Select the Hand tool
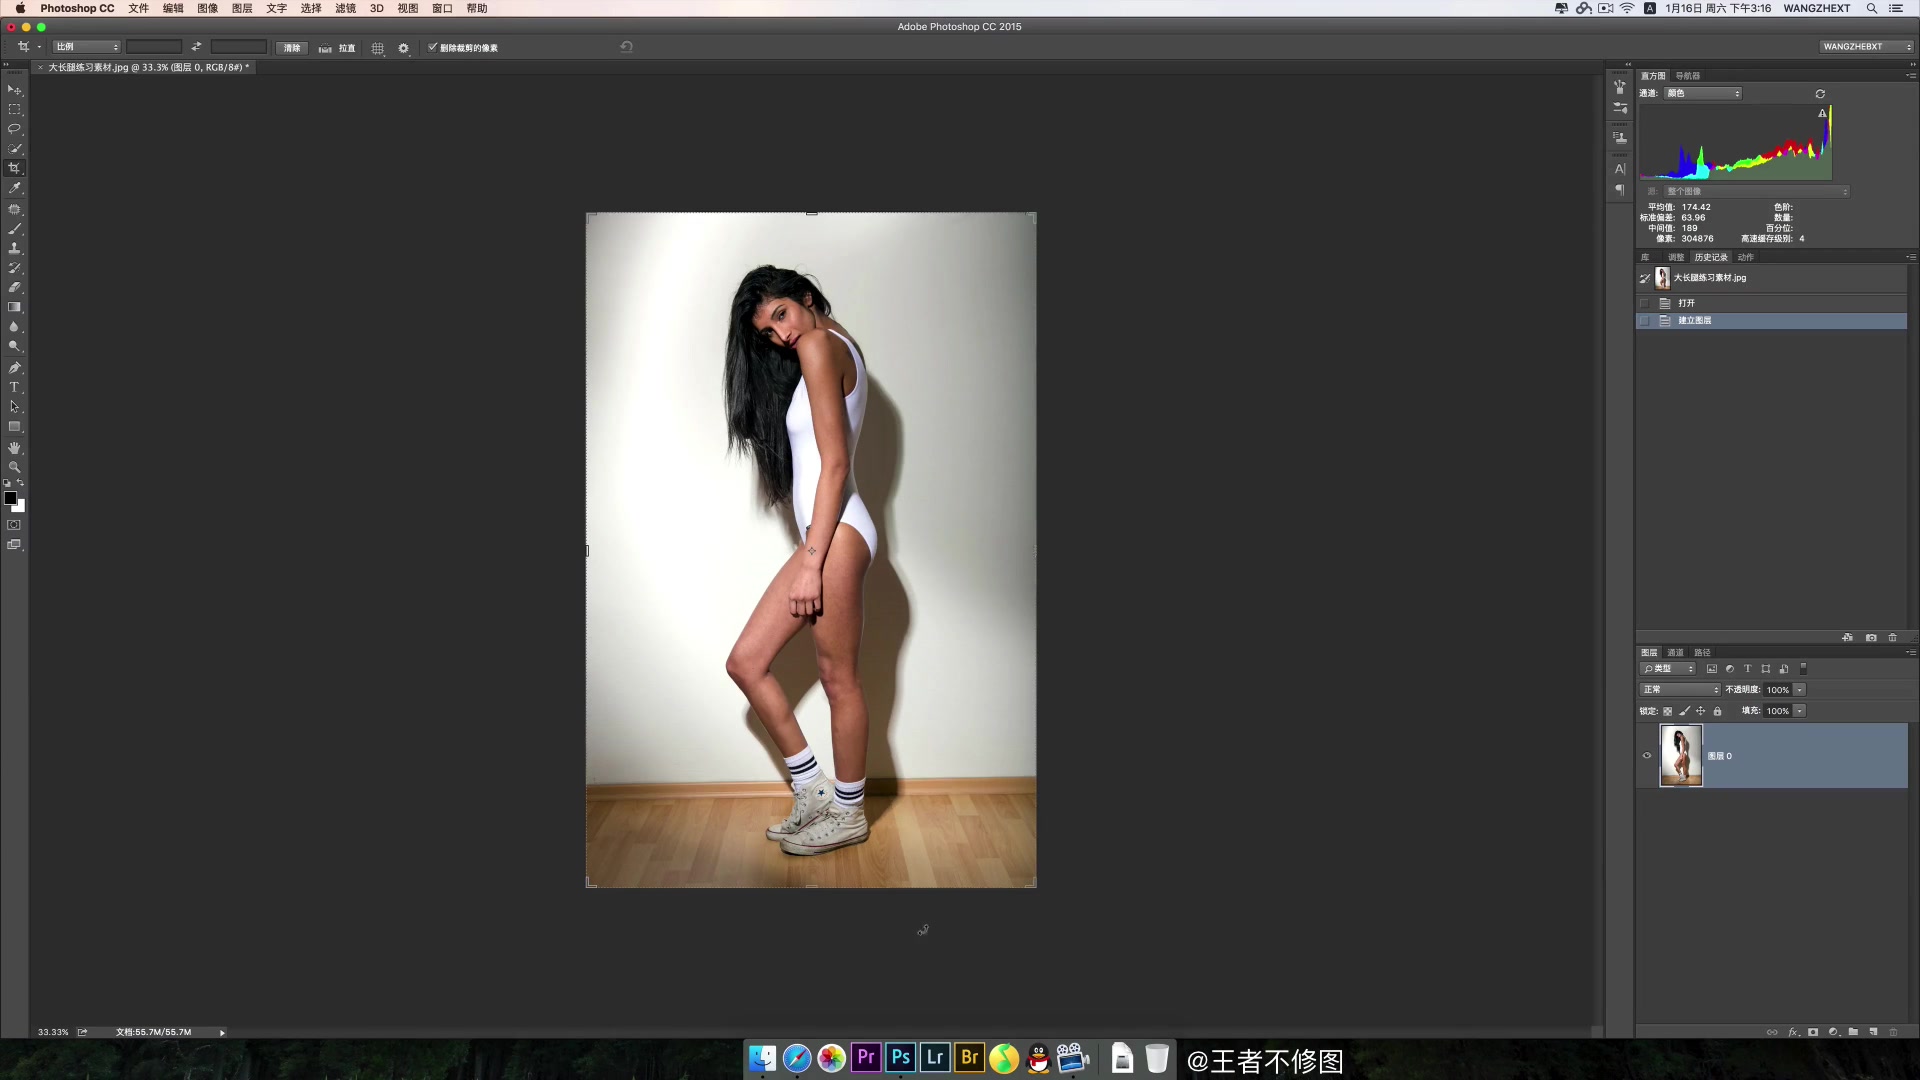The height and width of the screenshot is (1080, 1920). tap(14, 447)
